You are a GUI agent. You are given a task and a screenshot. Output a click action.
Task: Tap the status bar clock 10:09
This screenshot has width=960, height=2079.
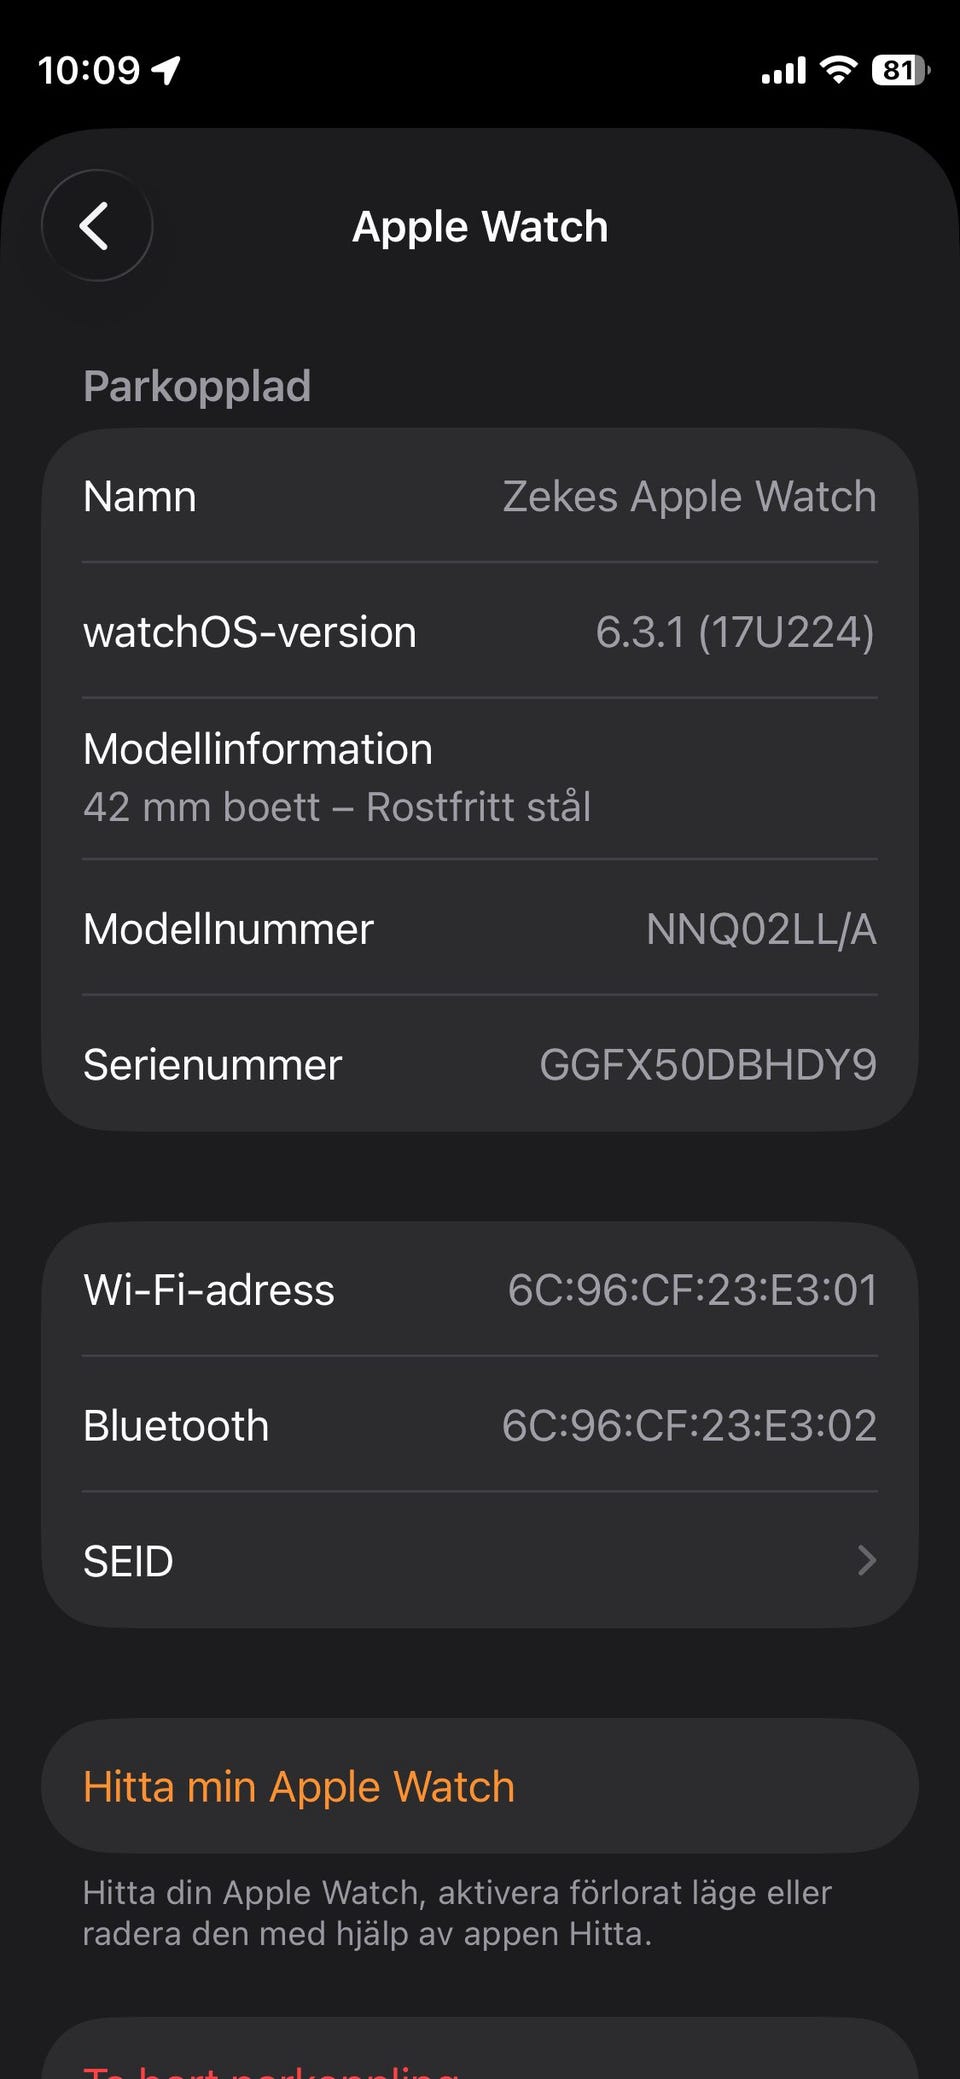click(x=89, y=70)
